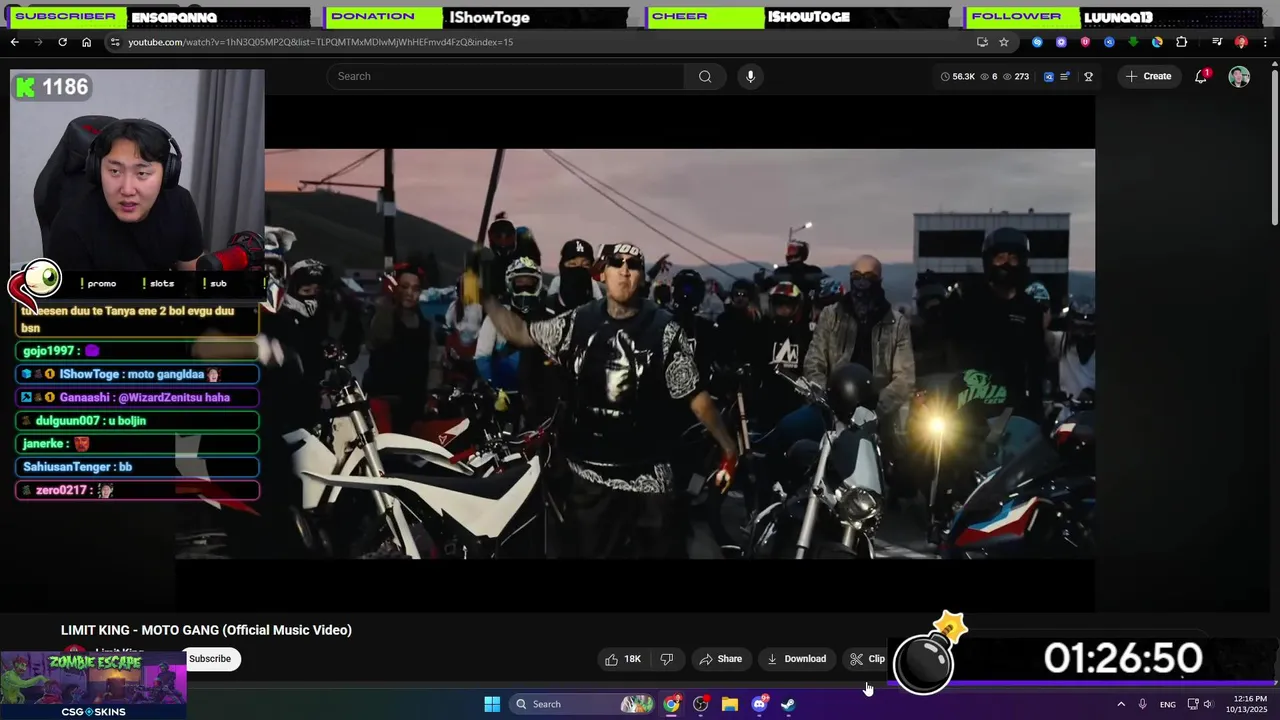Click chat message from gojo1997
The image size is (1280, 720).
click(138, 351)
